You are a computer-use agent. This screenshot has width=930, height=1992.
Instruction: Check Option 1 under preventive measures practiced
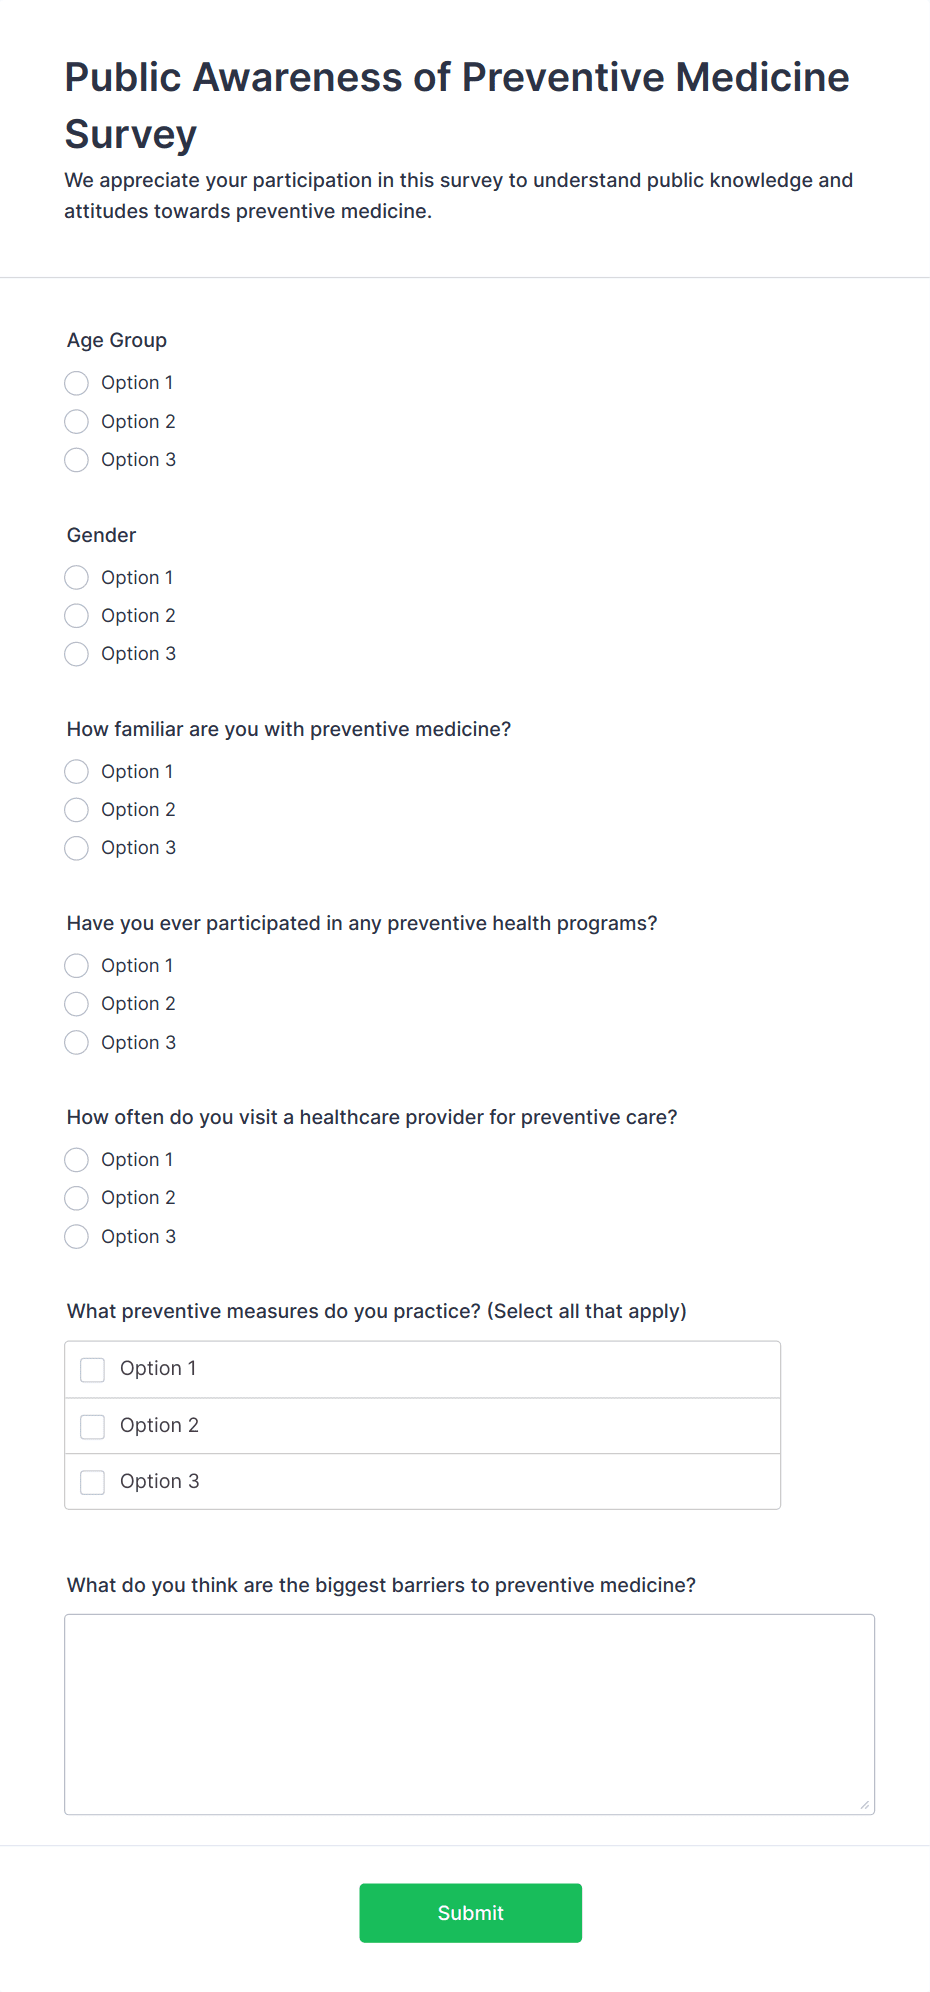tap(93, 1370)
